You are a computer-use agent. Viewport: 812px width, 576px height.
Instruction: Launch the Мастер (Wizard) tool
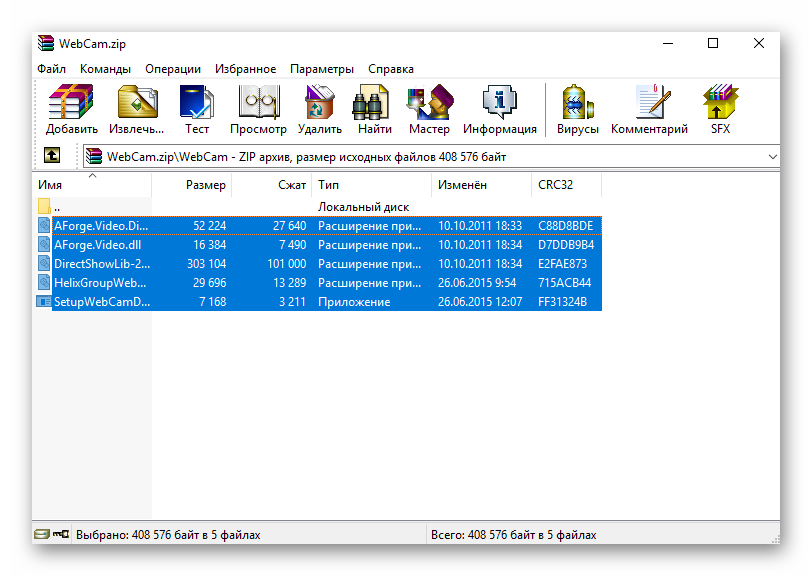click(429, 108)
